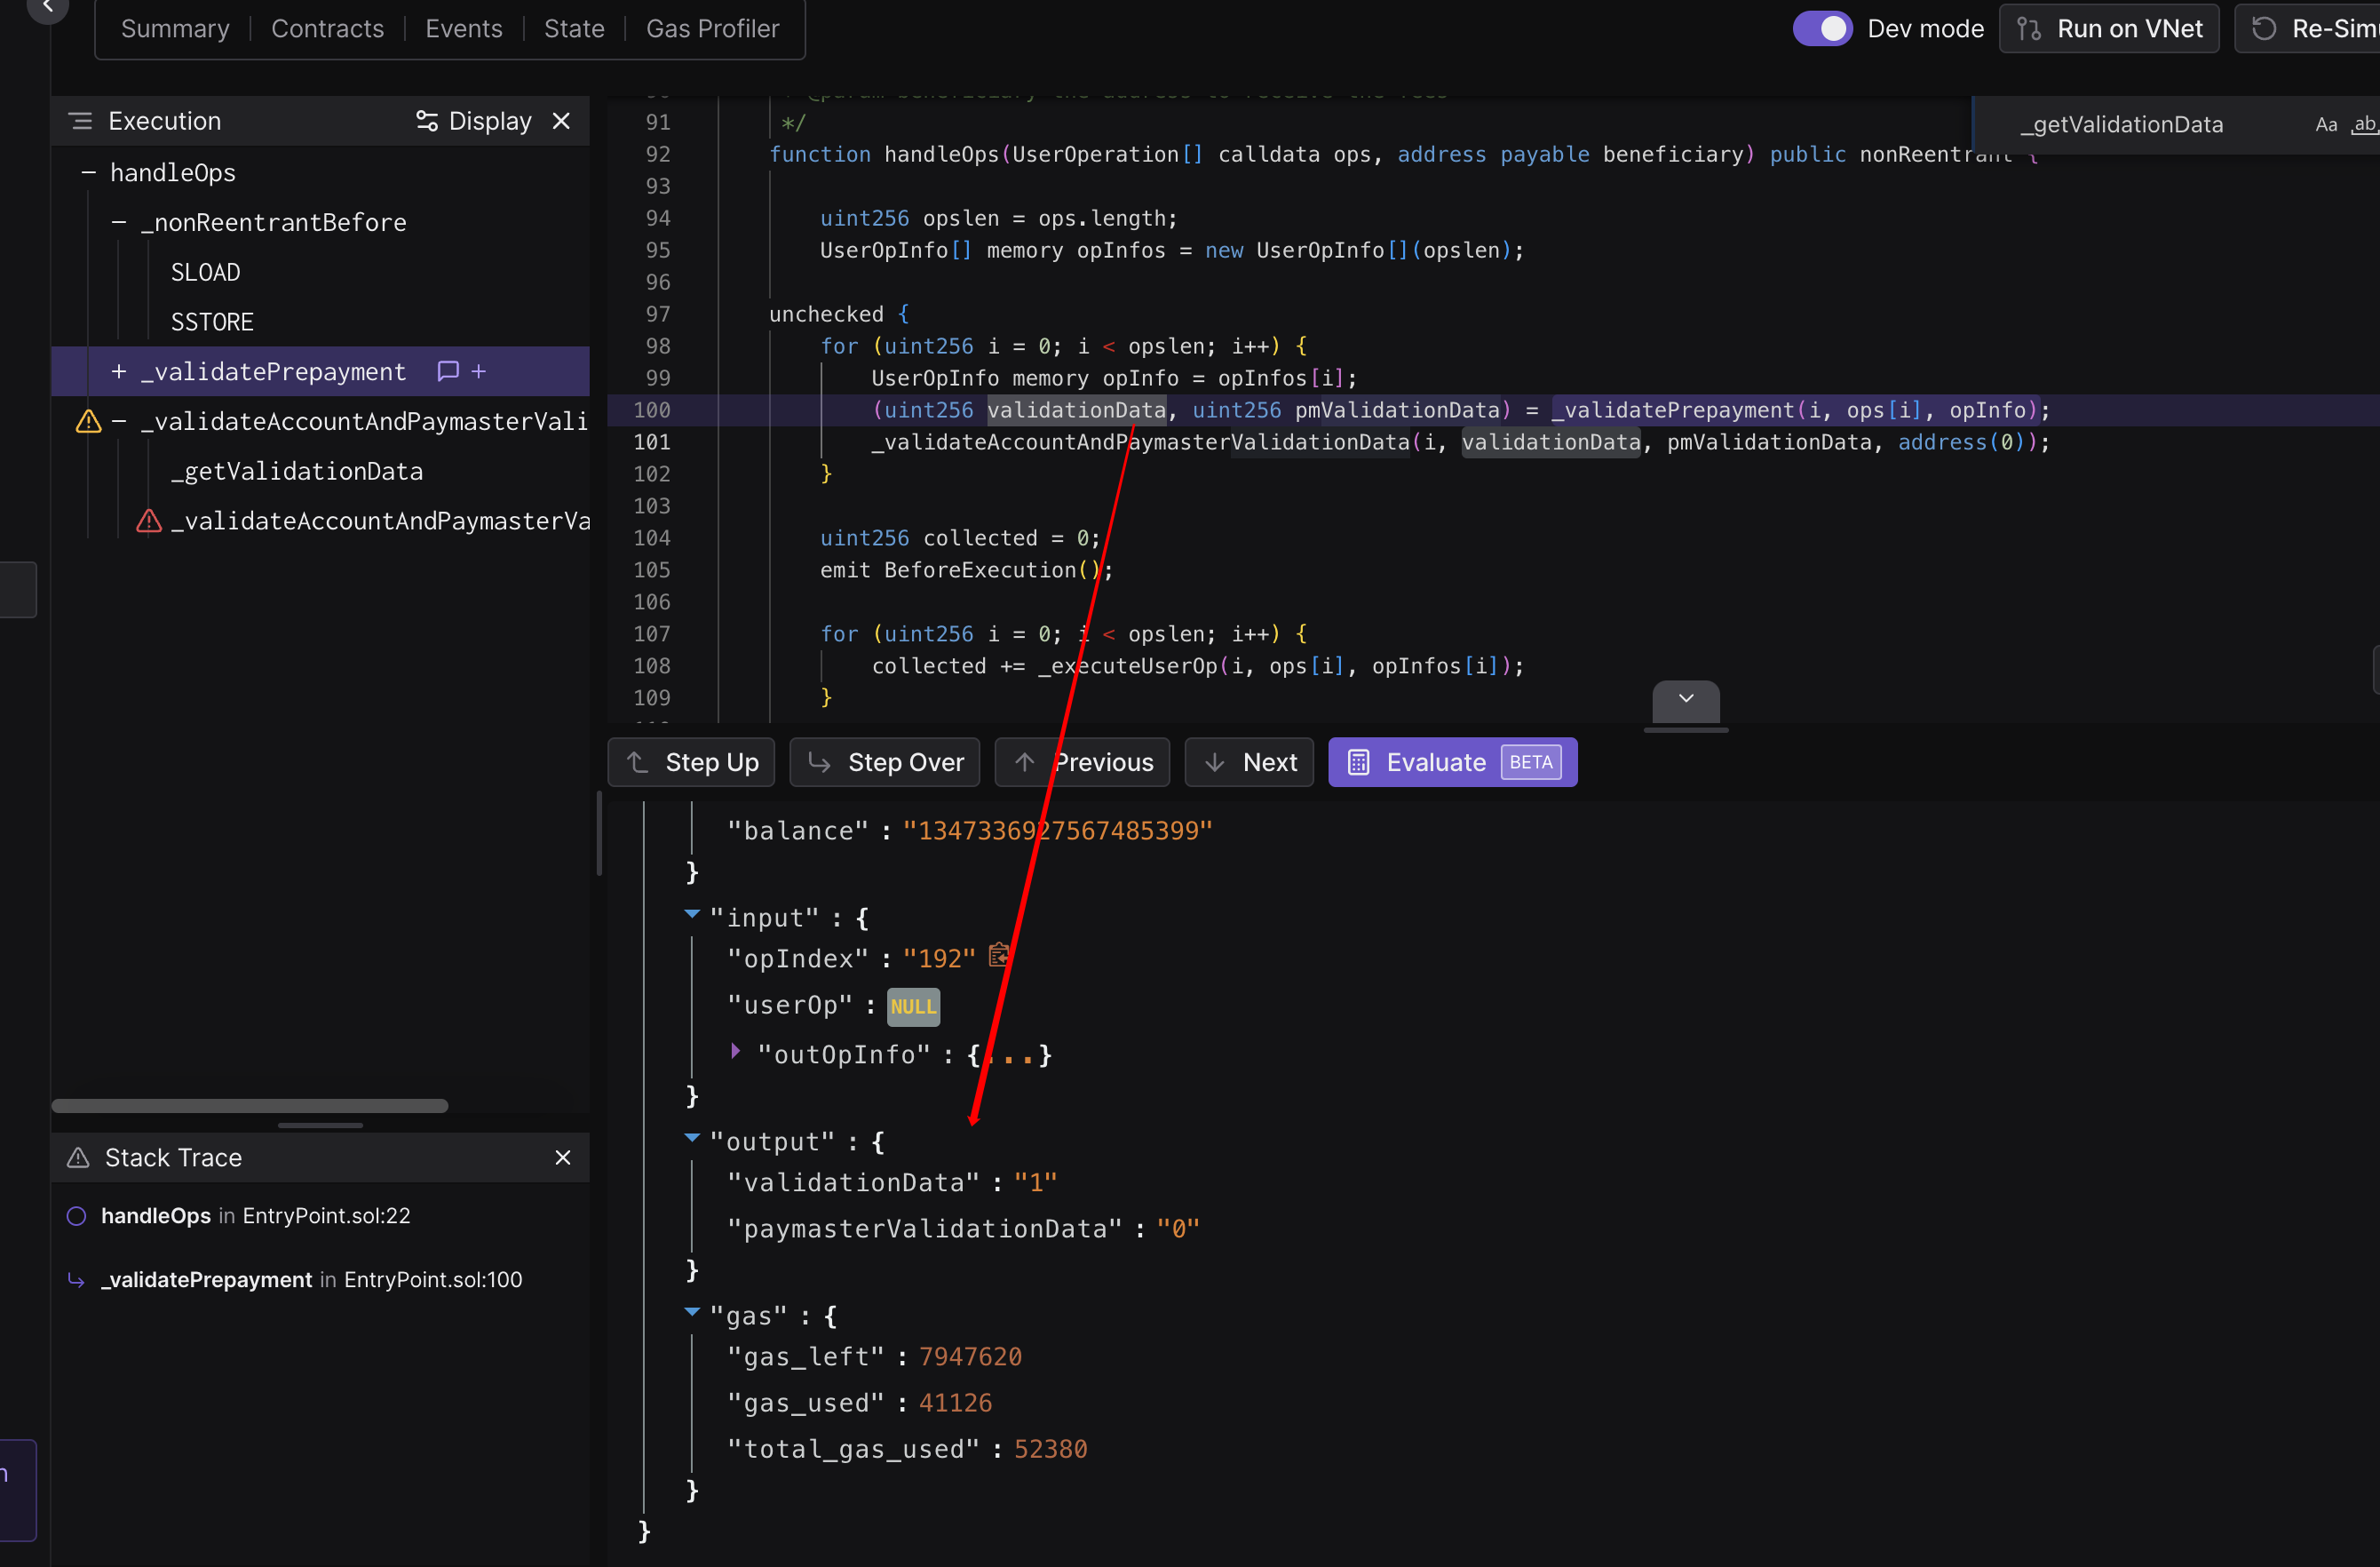This screenshot has height=1567, width=2380.
Task: Collapse the handleOps tree node
Action: (x=88, y=173)
